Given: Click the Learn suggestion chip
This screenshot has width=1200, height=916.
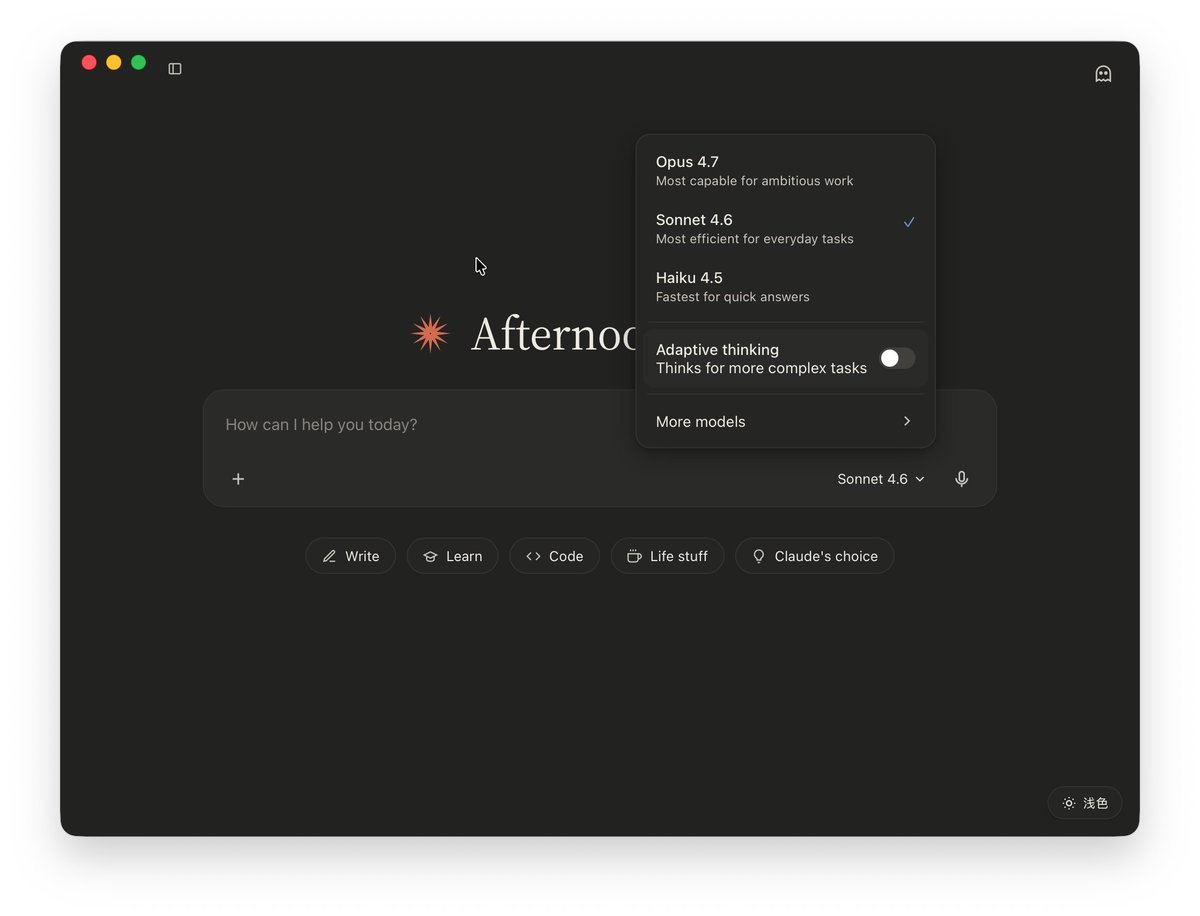Looking at the screenshot, I should point(452,556).
